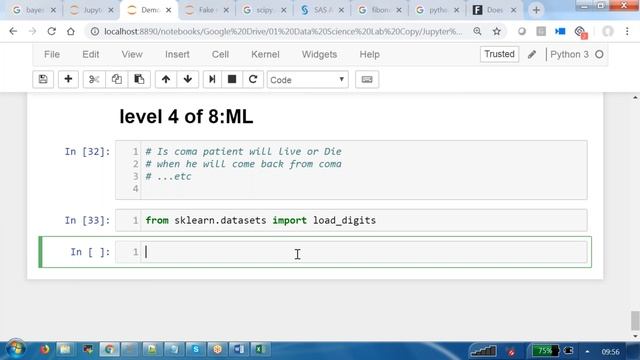
Task: View site info icon before localhost
Action: coord(95,31)
